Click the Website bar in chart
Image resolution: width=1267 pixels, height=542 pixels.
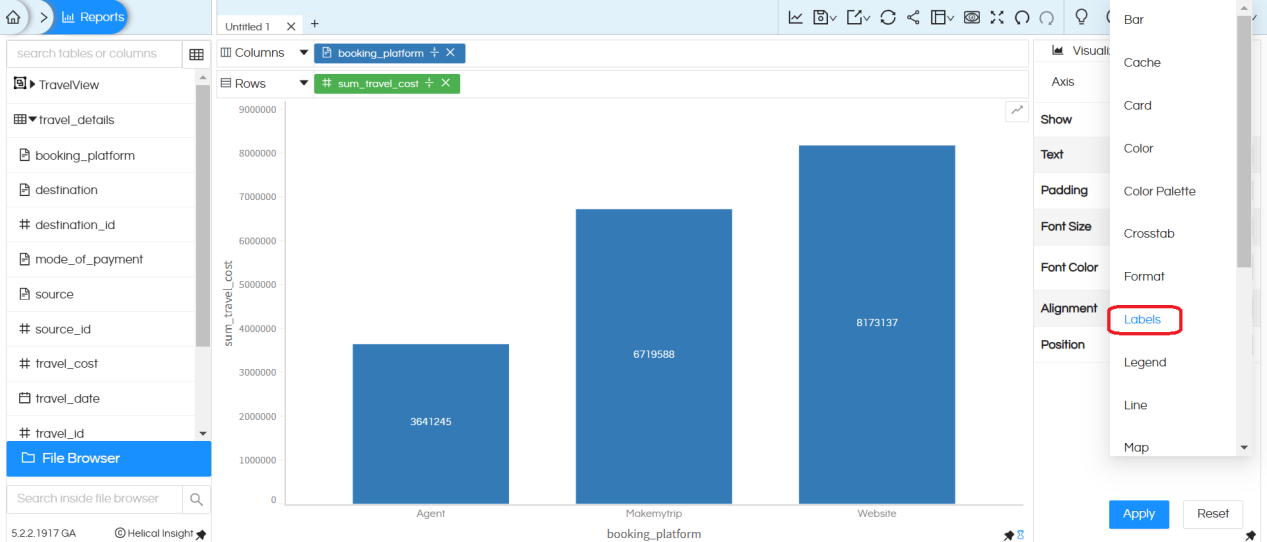point(877,324)
